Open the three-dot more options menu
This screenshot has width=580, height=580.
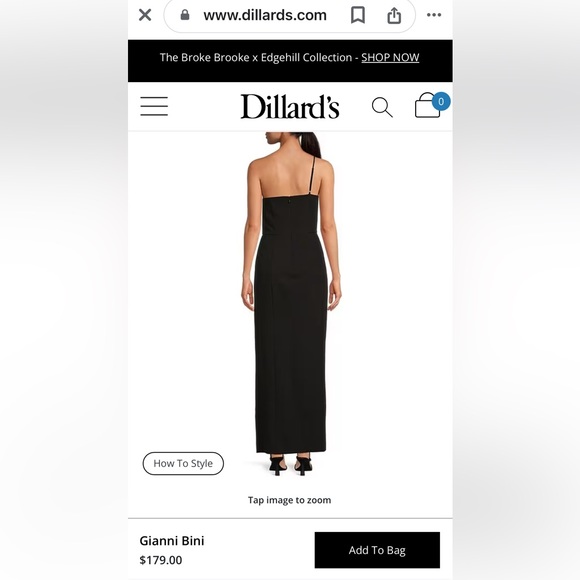click(x=434, y=15)
